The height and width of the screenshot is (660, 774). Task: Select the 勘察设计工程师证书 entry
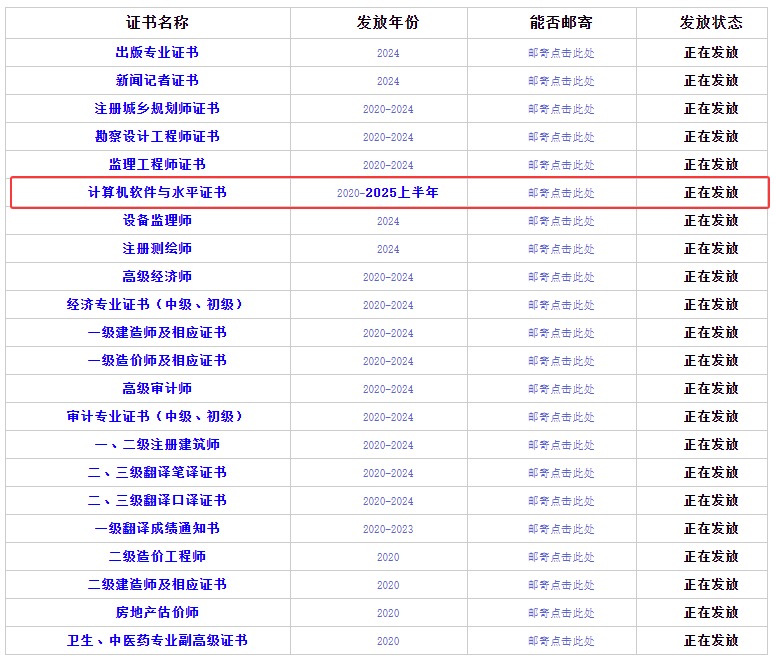[x=157, y=136]
